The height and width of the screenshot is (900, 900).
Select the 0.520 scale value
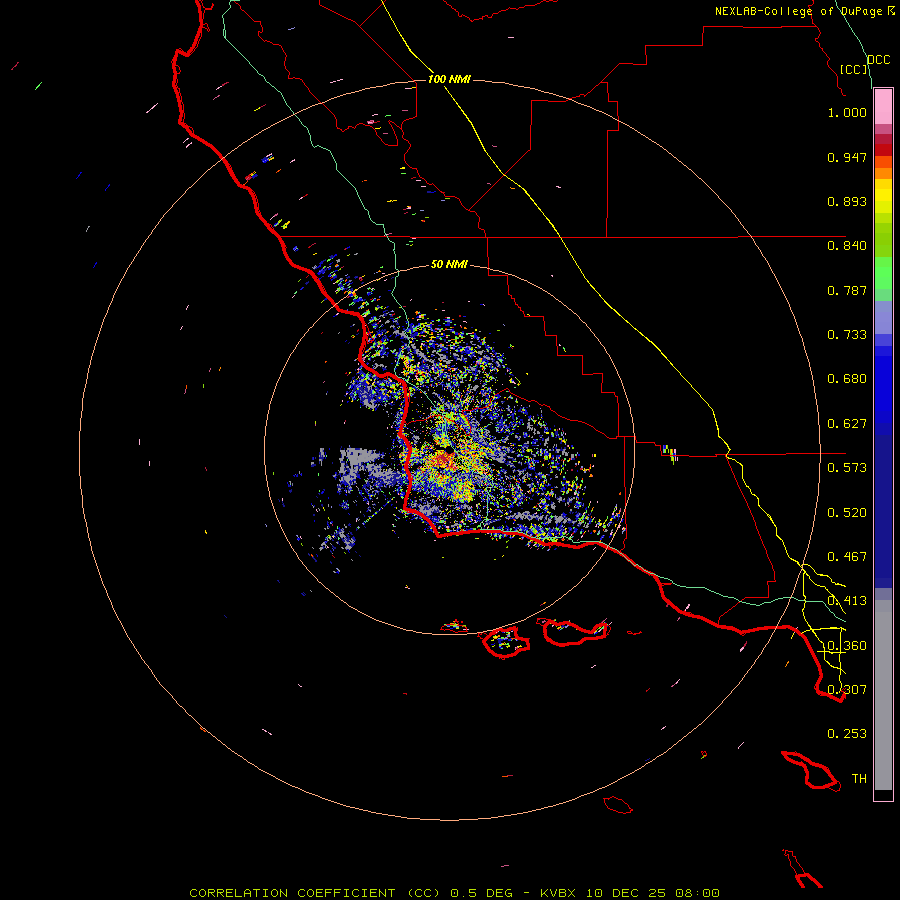click(847, 513)
